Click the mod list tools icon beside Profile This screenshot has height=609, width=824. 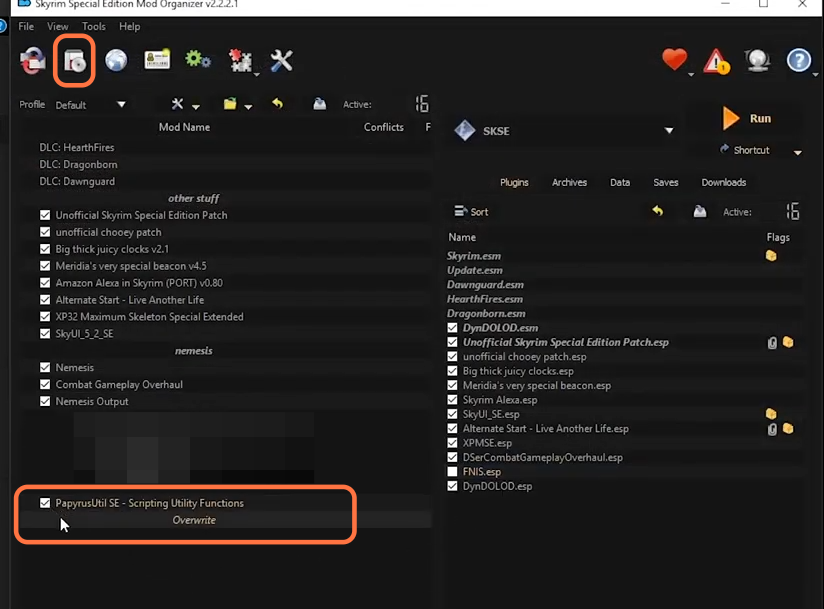coord(178,104)
